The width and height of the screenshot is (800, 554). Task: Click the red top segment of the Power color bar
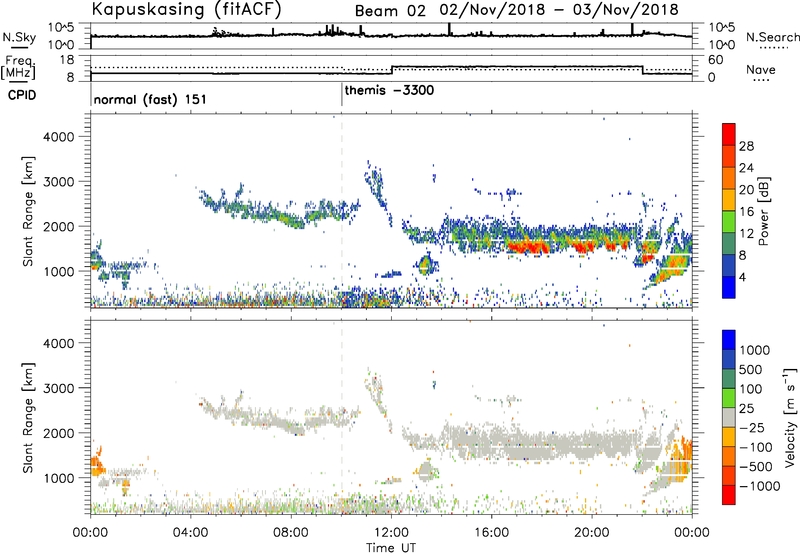click(x=729, y=135)
